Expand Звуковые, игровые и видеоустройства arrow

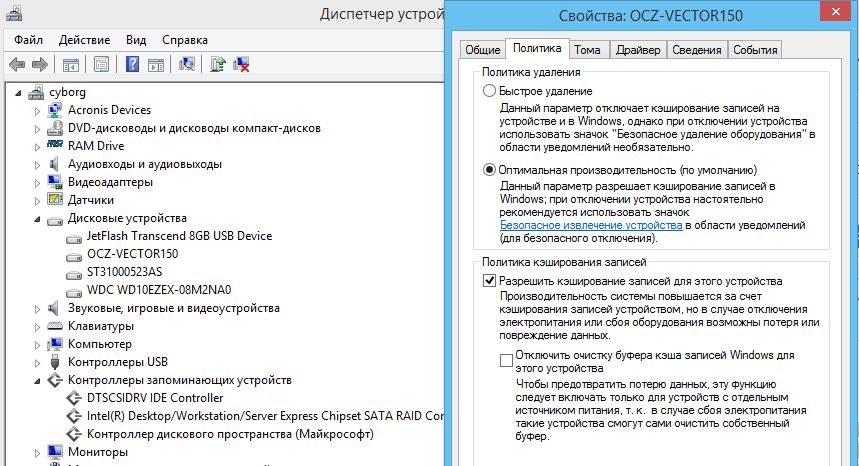click(x=37, y=309)
